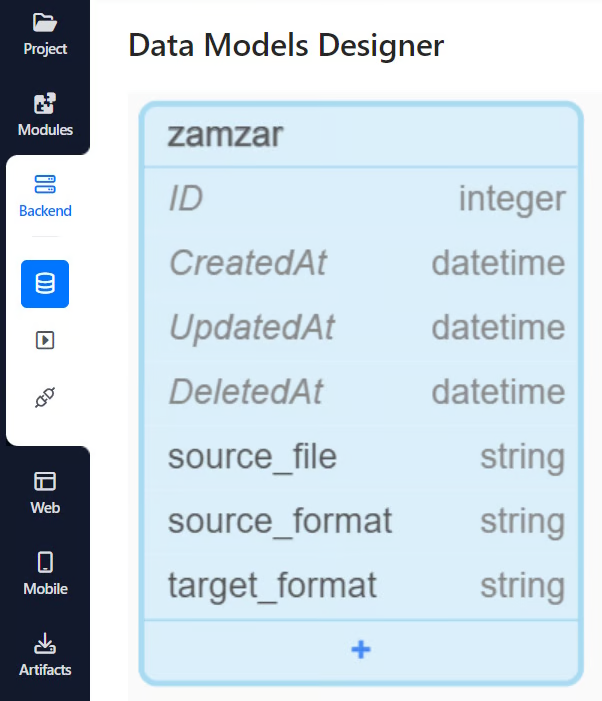Screen dimensions: 602x701
Task: Click the ID field name
Action: (x=186, y=199)
